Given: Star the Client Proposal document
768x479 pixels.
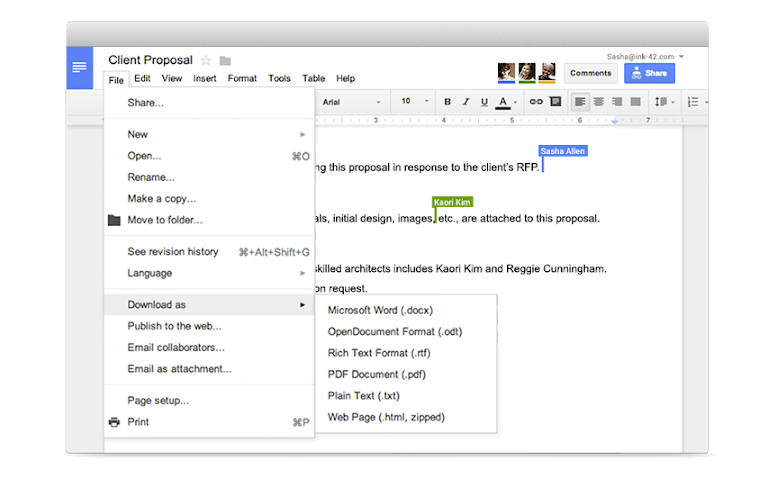Looking at the screenshot, I should tap(206, 60).
